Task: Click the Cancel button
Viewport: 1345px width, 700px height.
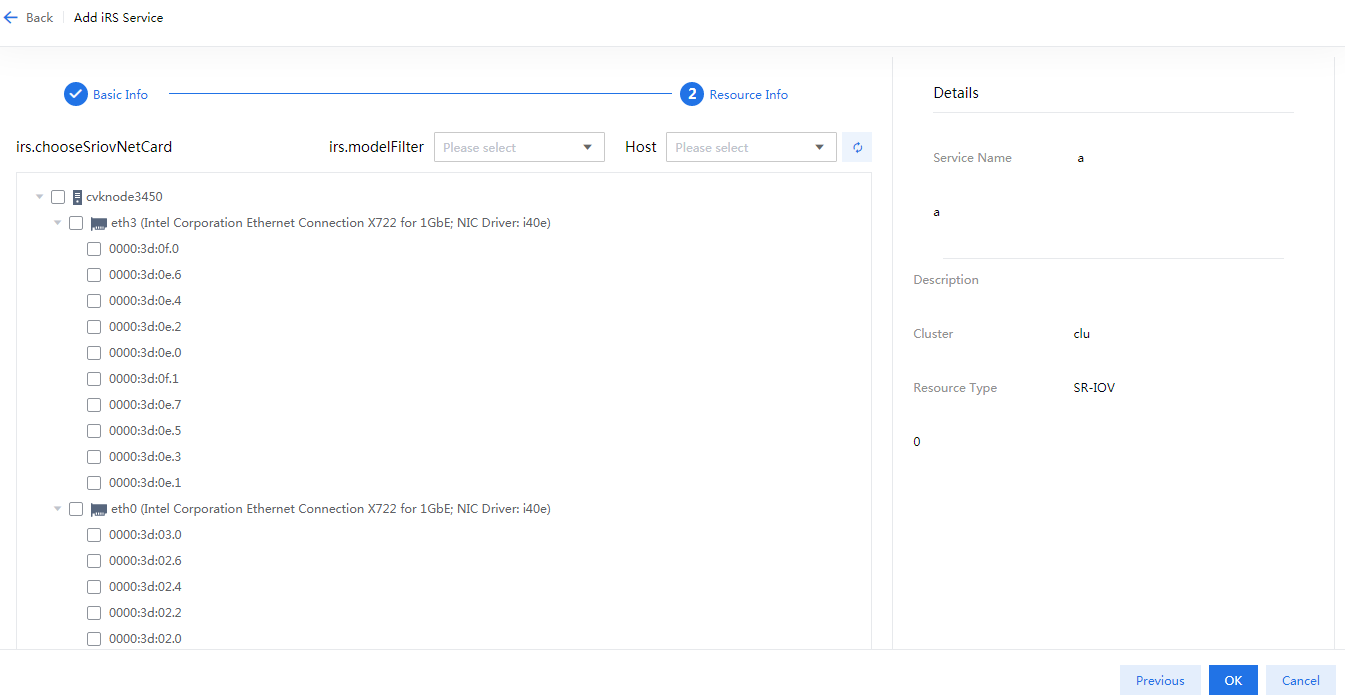Action: (x=1300, y=680)
